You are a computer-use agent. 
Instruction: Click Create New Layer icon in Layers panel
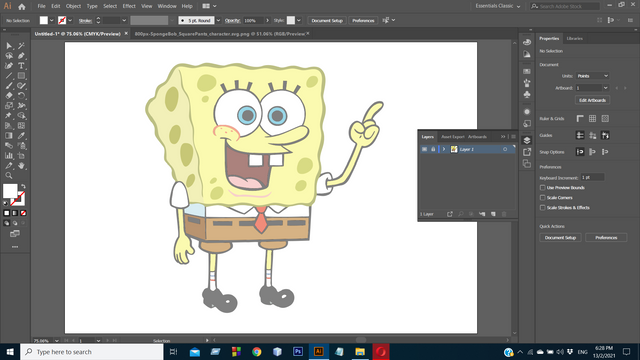493,214
